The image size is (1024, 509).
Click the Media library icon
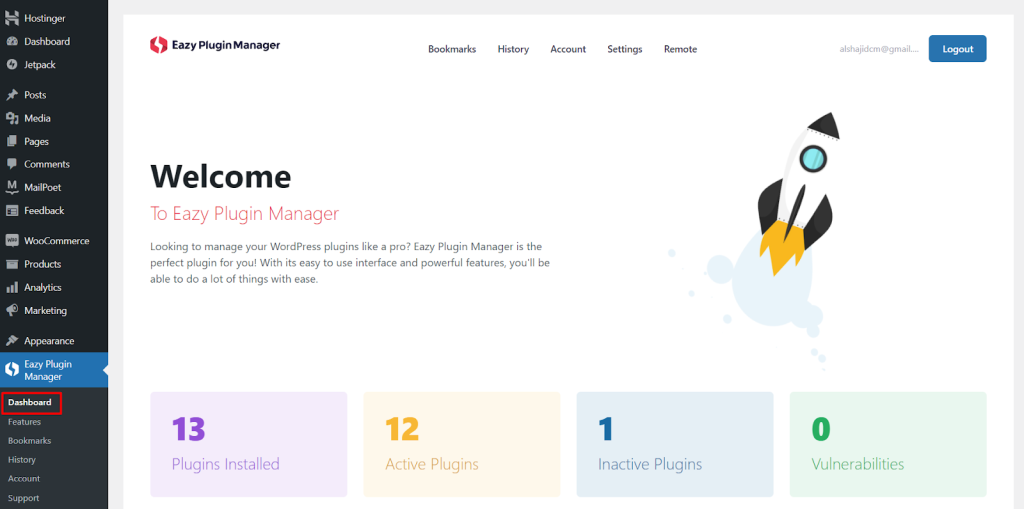coord(12,118)
